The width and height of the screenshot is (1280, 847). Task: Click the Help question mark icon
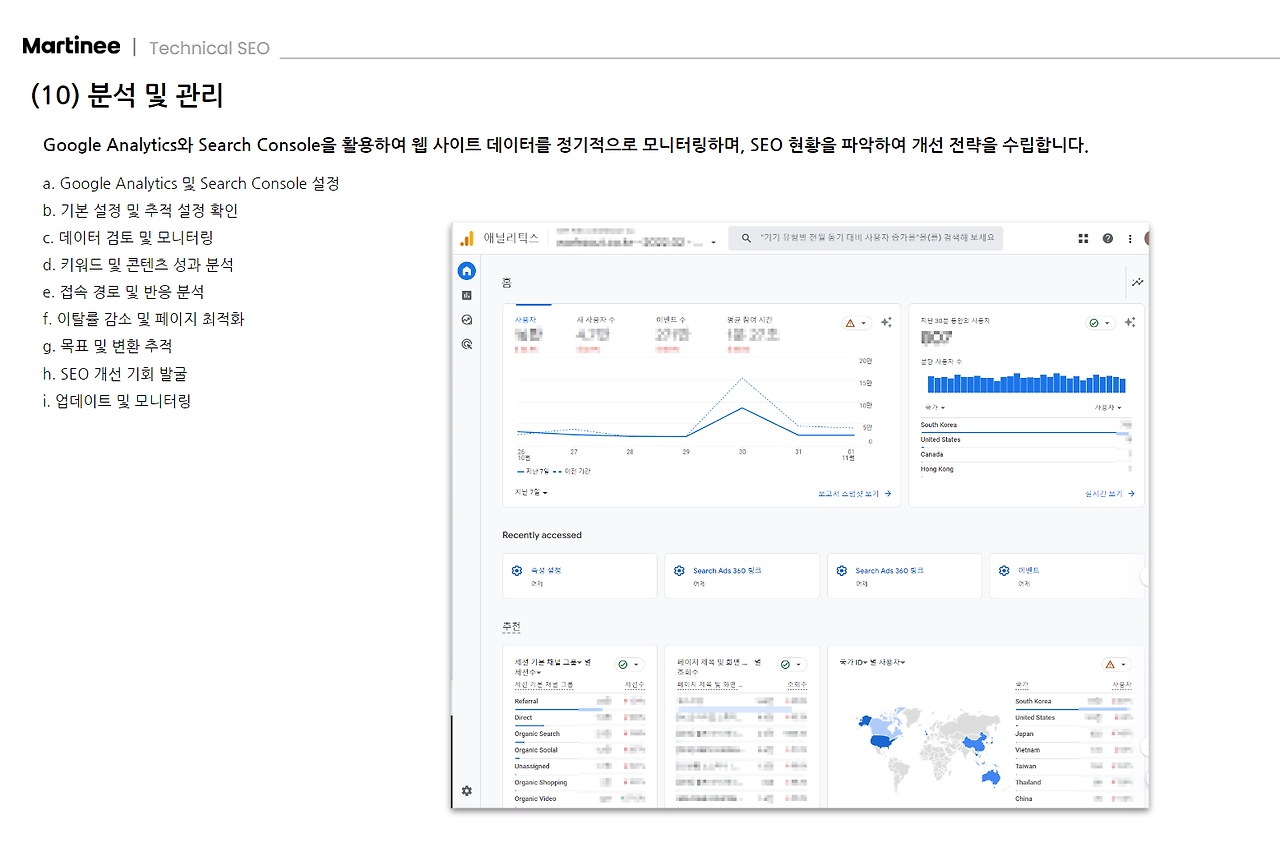click(x=1107, y=238)
